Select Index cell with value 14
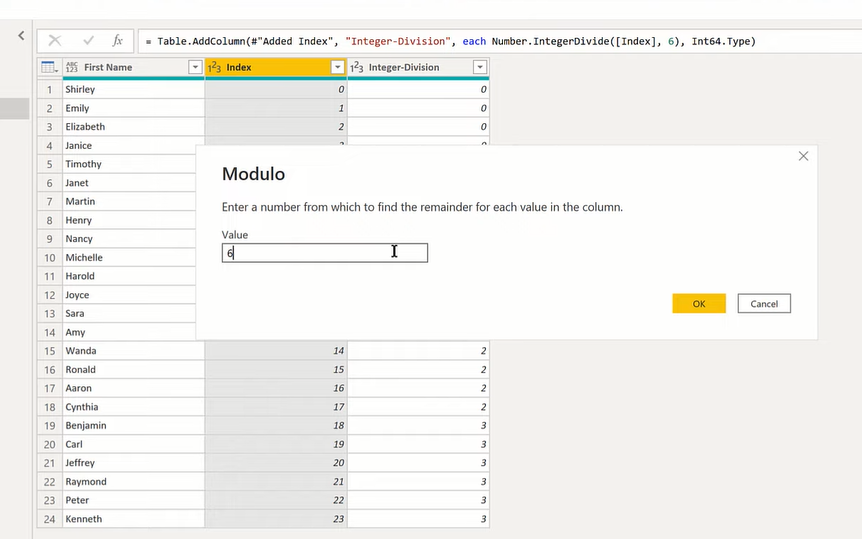 275,351
